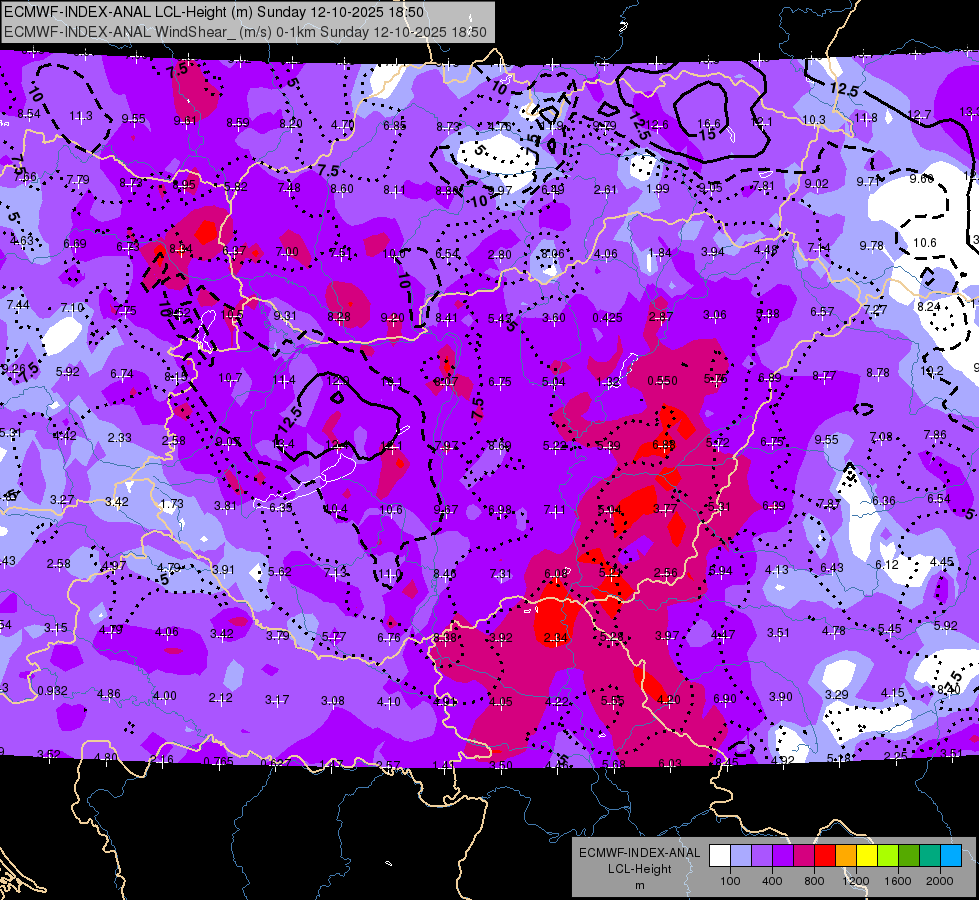Click the legend LCL-Height label
Viewport: 979px width, 900px height.
[639, 869]
